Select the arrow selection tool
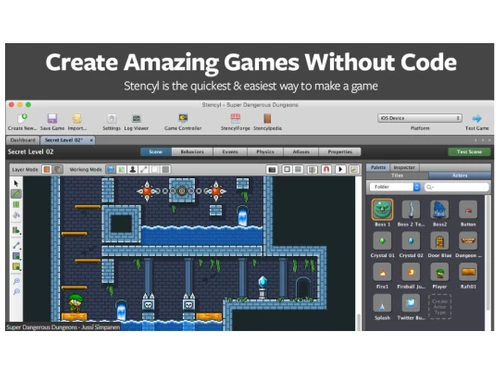Image resolution: width=500 pixels, height=375 pixels. click(16, 183)
